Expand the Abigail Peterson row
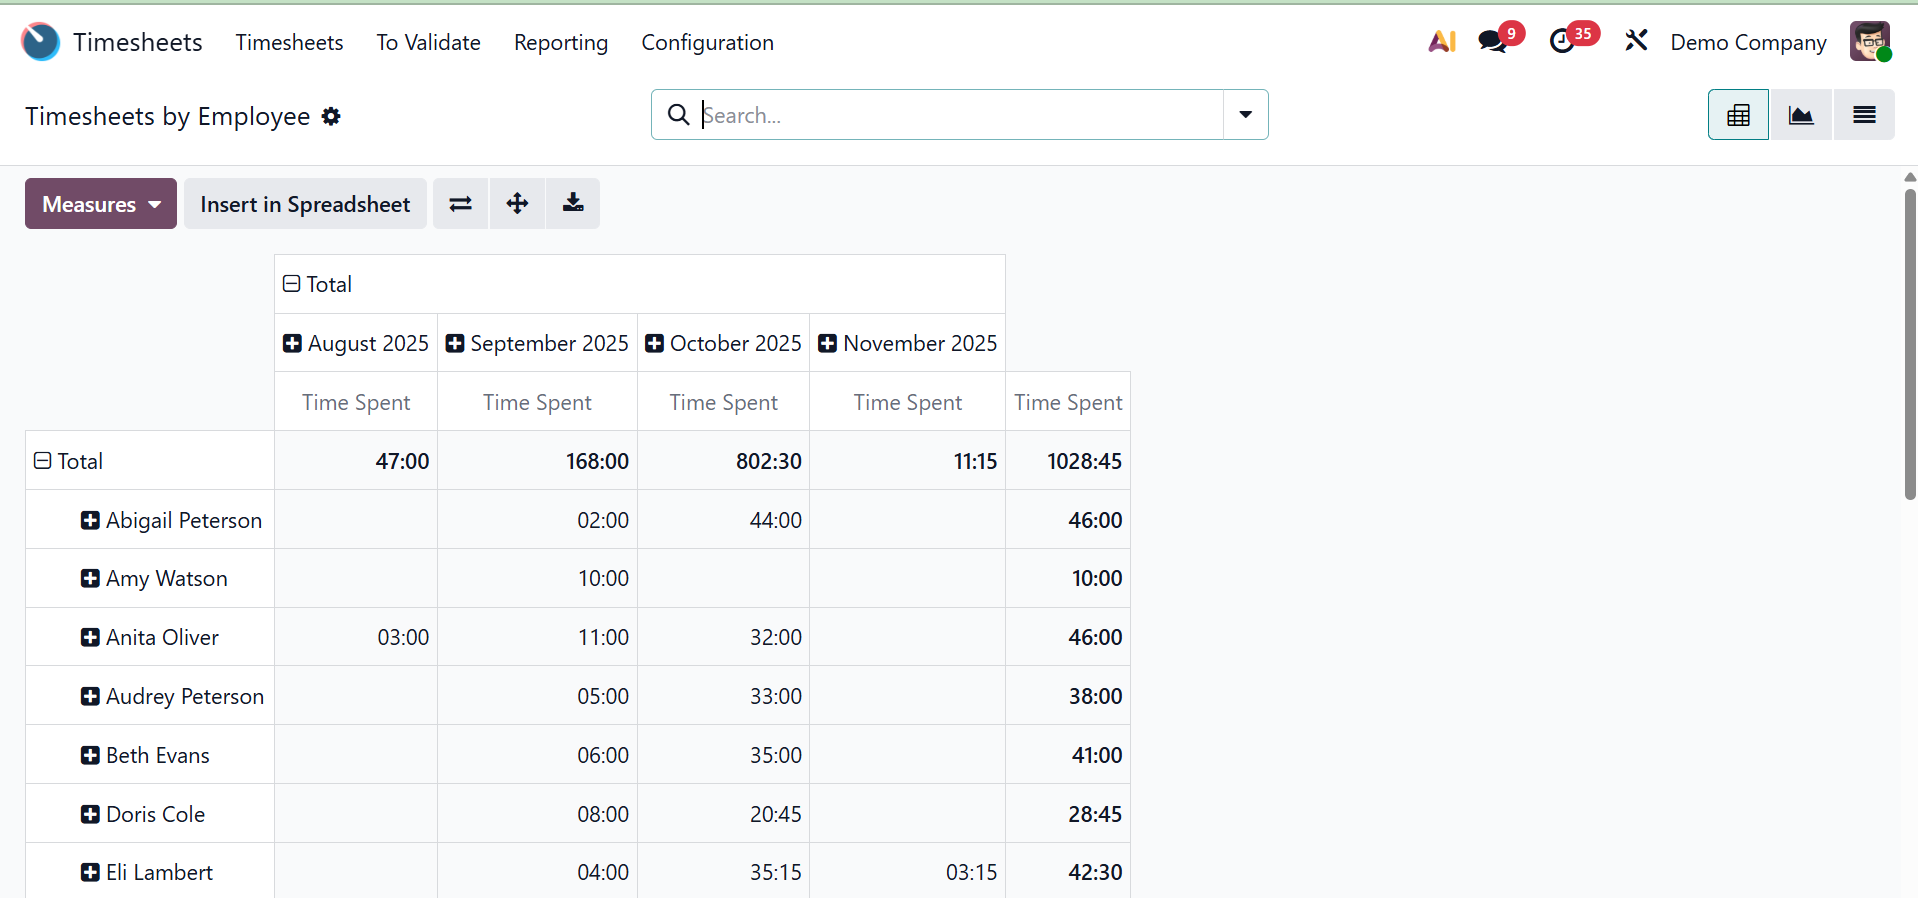The height and width of the screenshot is (898, 1918). (x=90, y=520)
